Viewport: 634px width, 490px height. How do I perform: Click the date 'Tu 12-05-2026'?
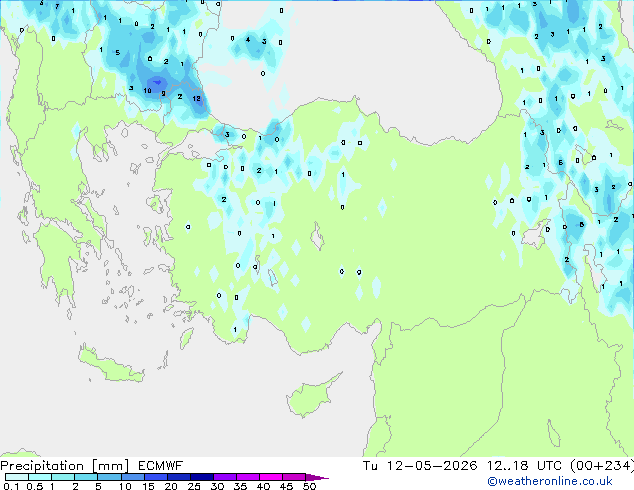coord(420,466)
